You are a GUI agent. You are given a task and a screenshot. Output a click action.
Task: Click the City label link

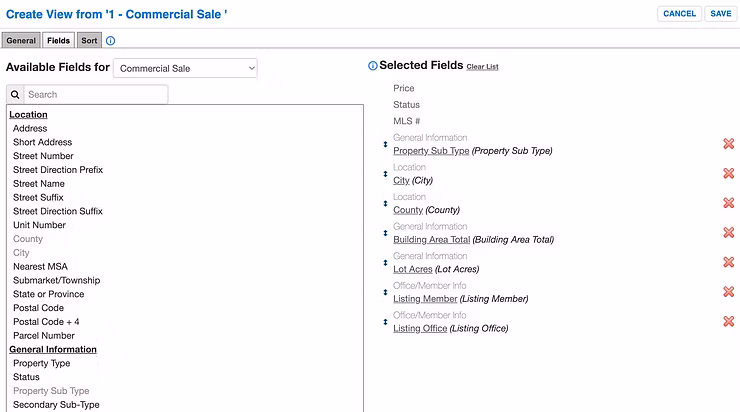point(401,180)
